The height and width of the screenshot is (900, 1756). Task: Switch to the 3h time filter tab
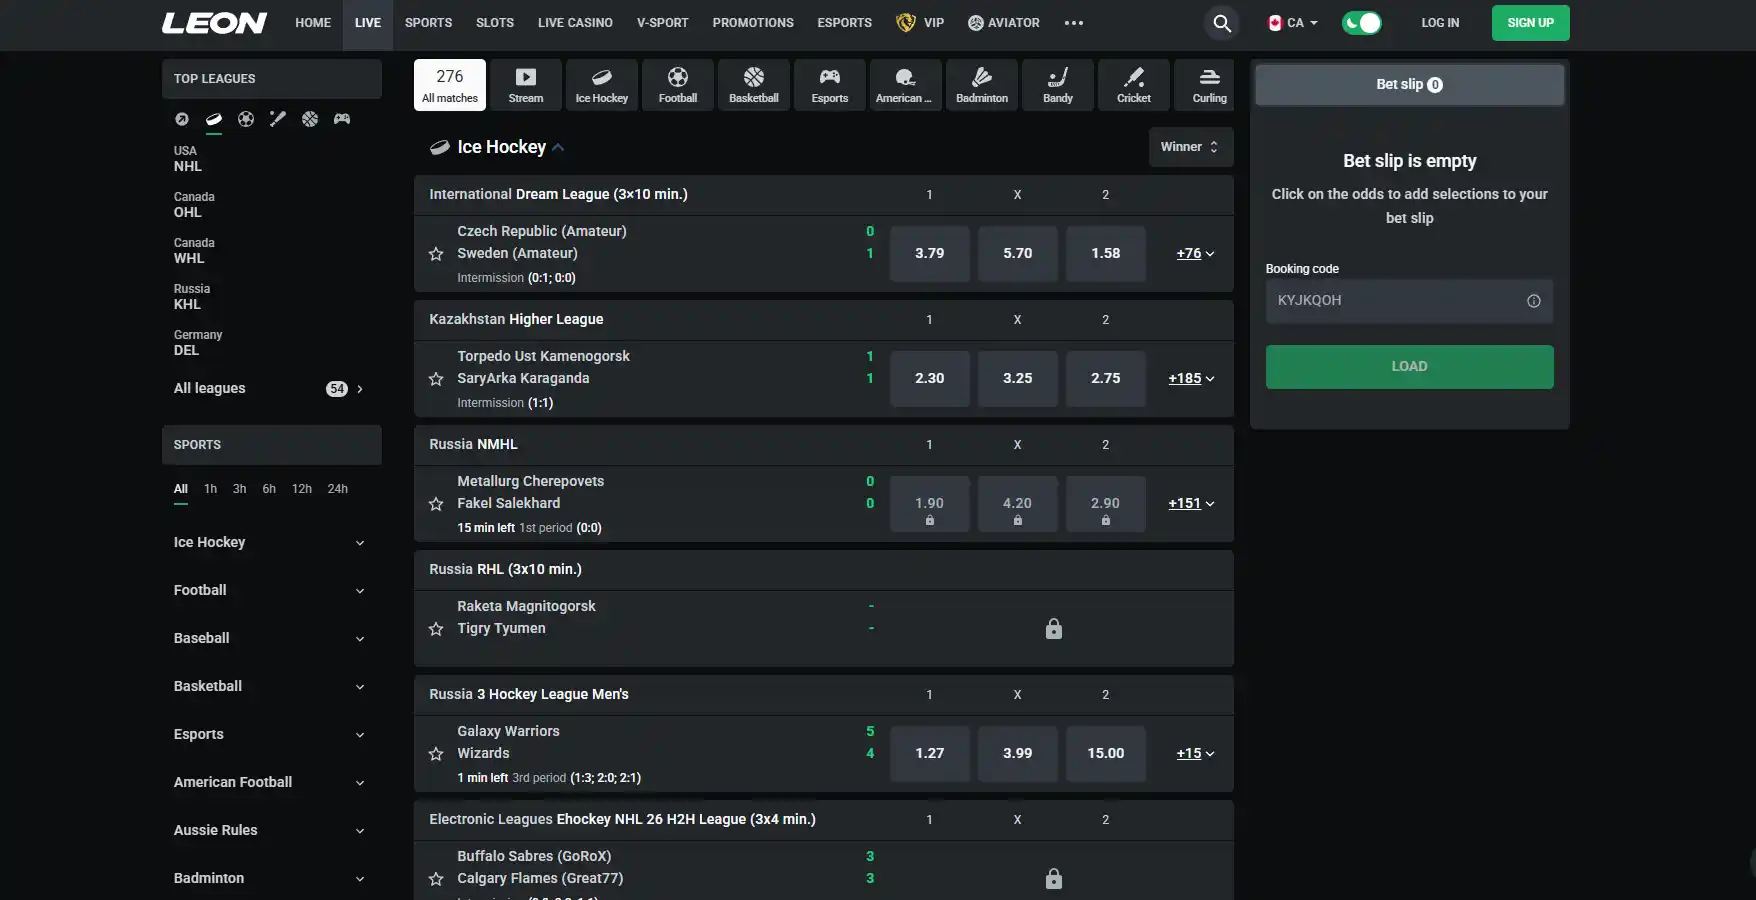[240, 489]
